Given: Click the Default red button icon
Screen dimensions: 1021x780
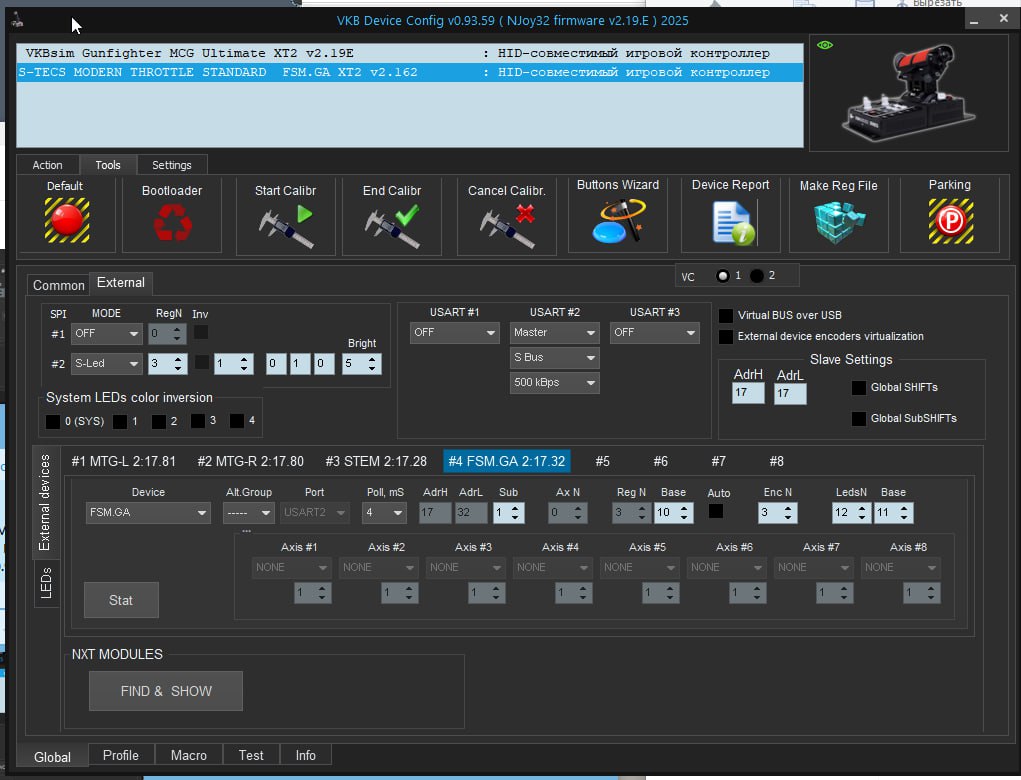Looking at the screenshot, I should coord(66,220).
